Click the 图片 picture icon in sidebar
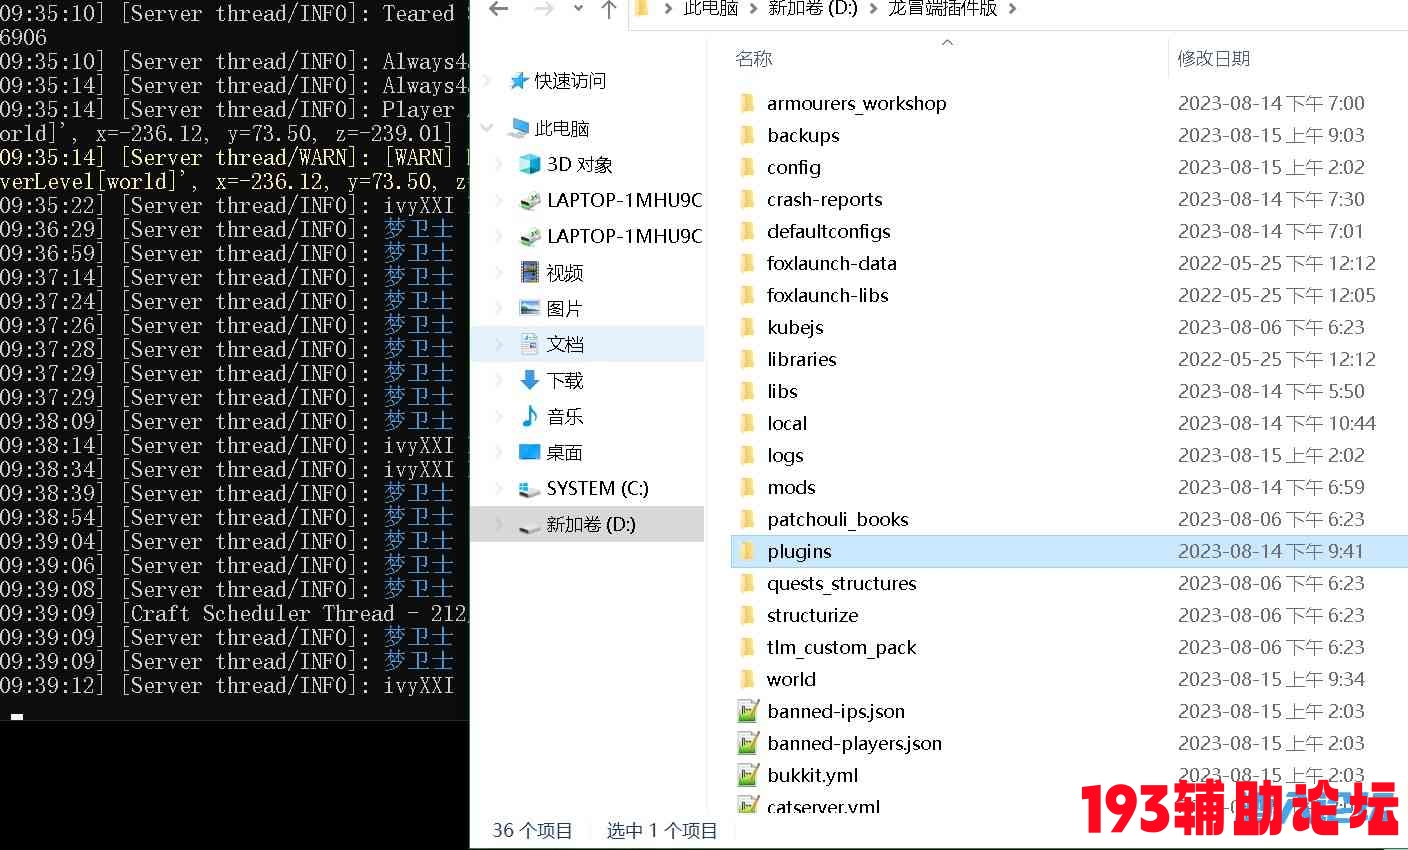Image resolution: width=1408 pixels, height=850 pixels. (x=530, y=308)
